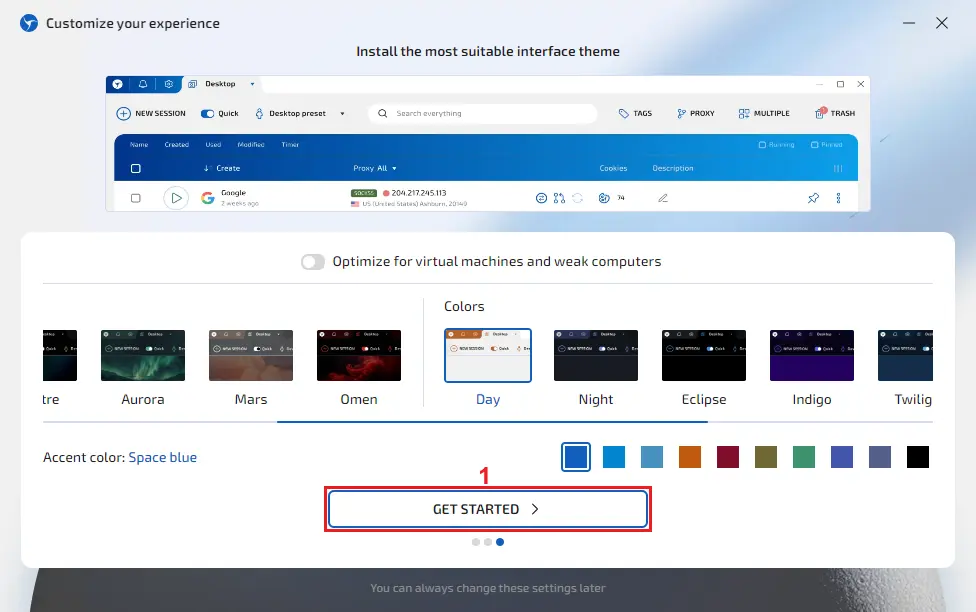The height and width of the screenshot is (612, 976).
Task: Click the IP address 204.217.245.113
Action: (x=419, y=193)
